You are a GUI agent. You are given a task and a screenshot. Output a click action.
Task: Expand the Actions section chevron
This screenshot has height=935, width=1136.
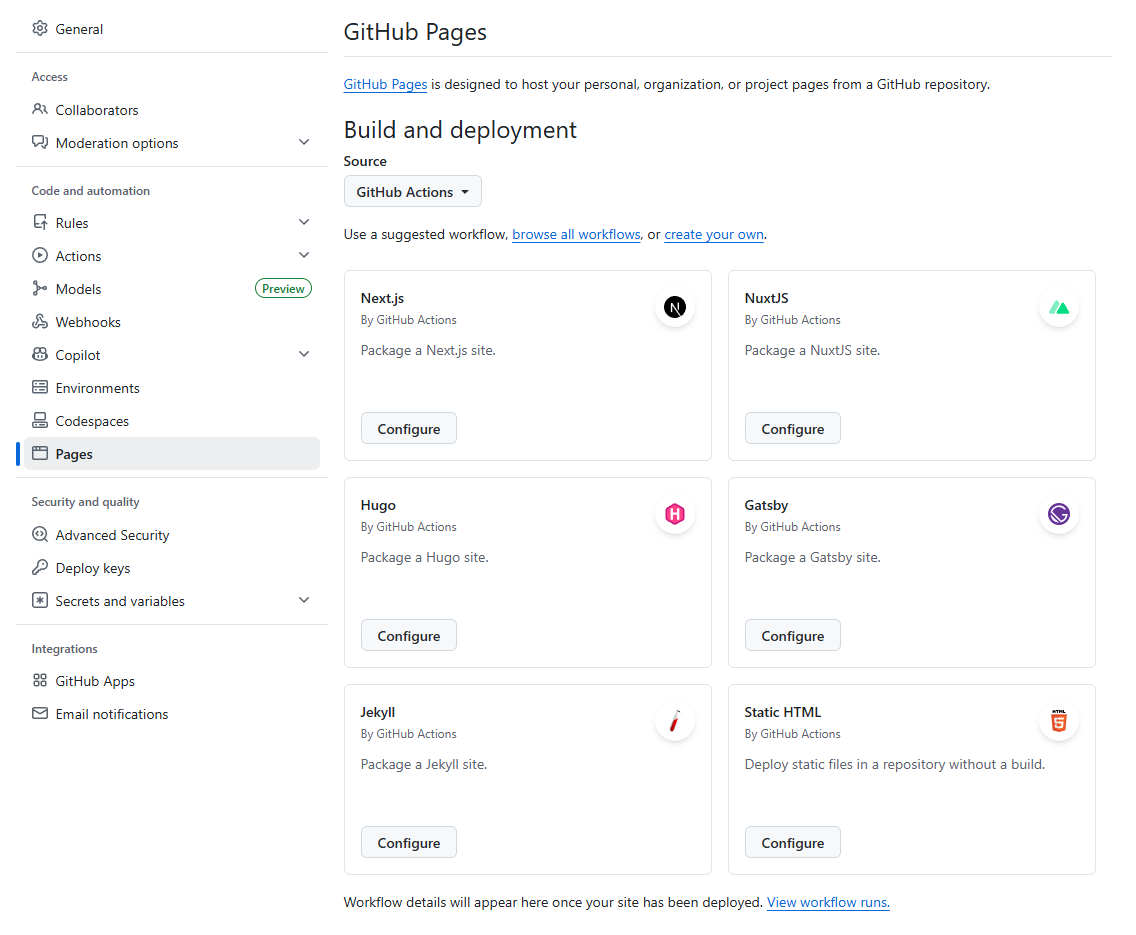[304, 255]
